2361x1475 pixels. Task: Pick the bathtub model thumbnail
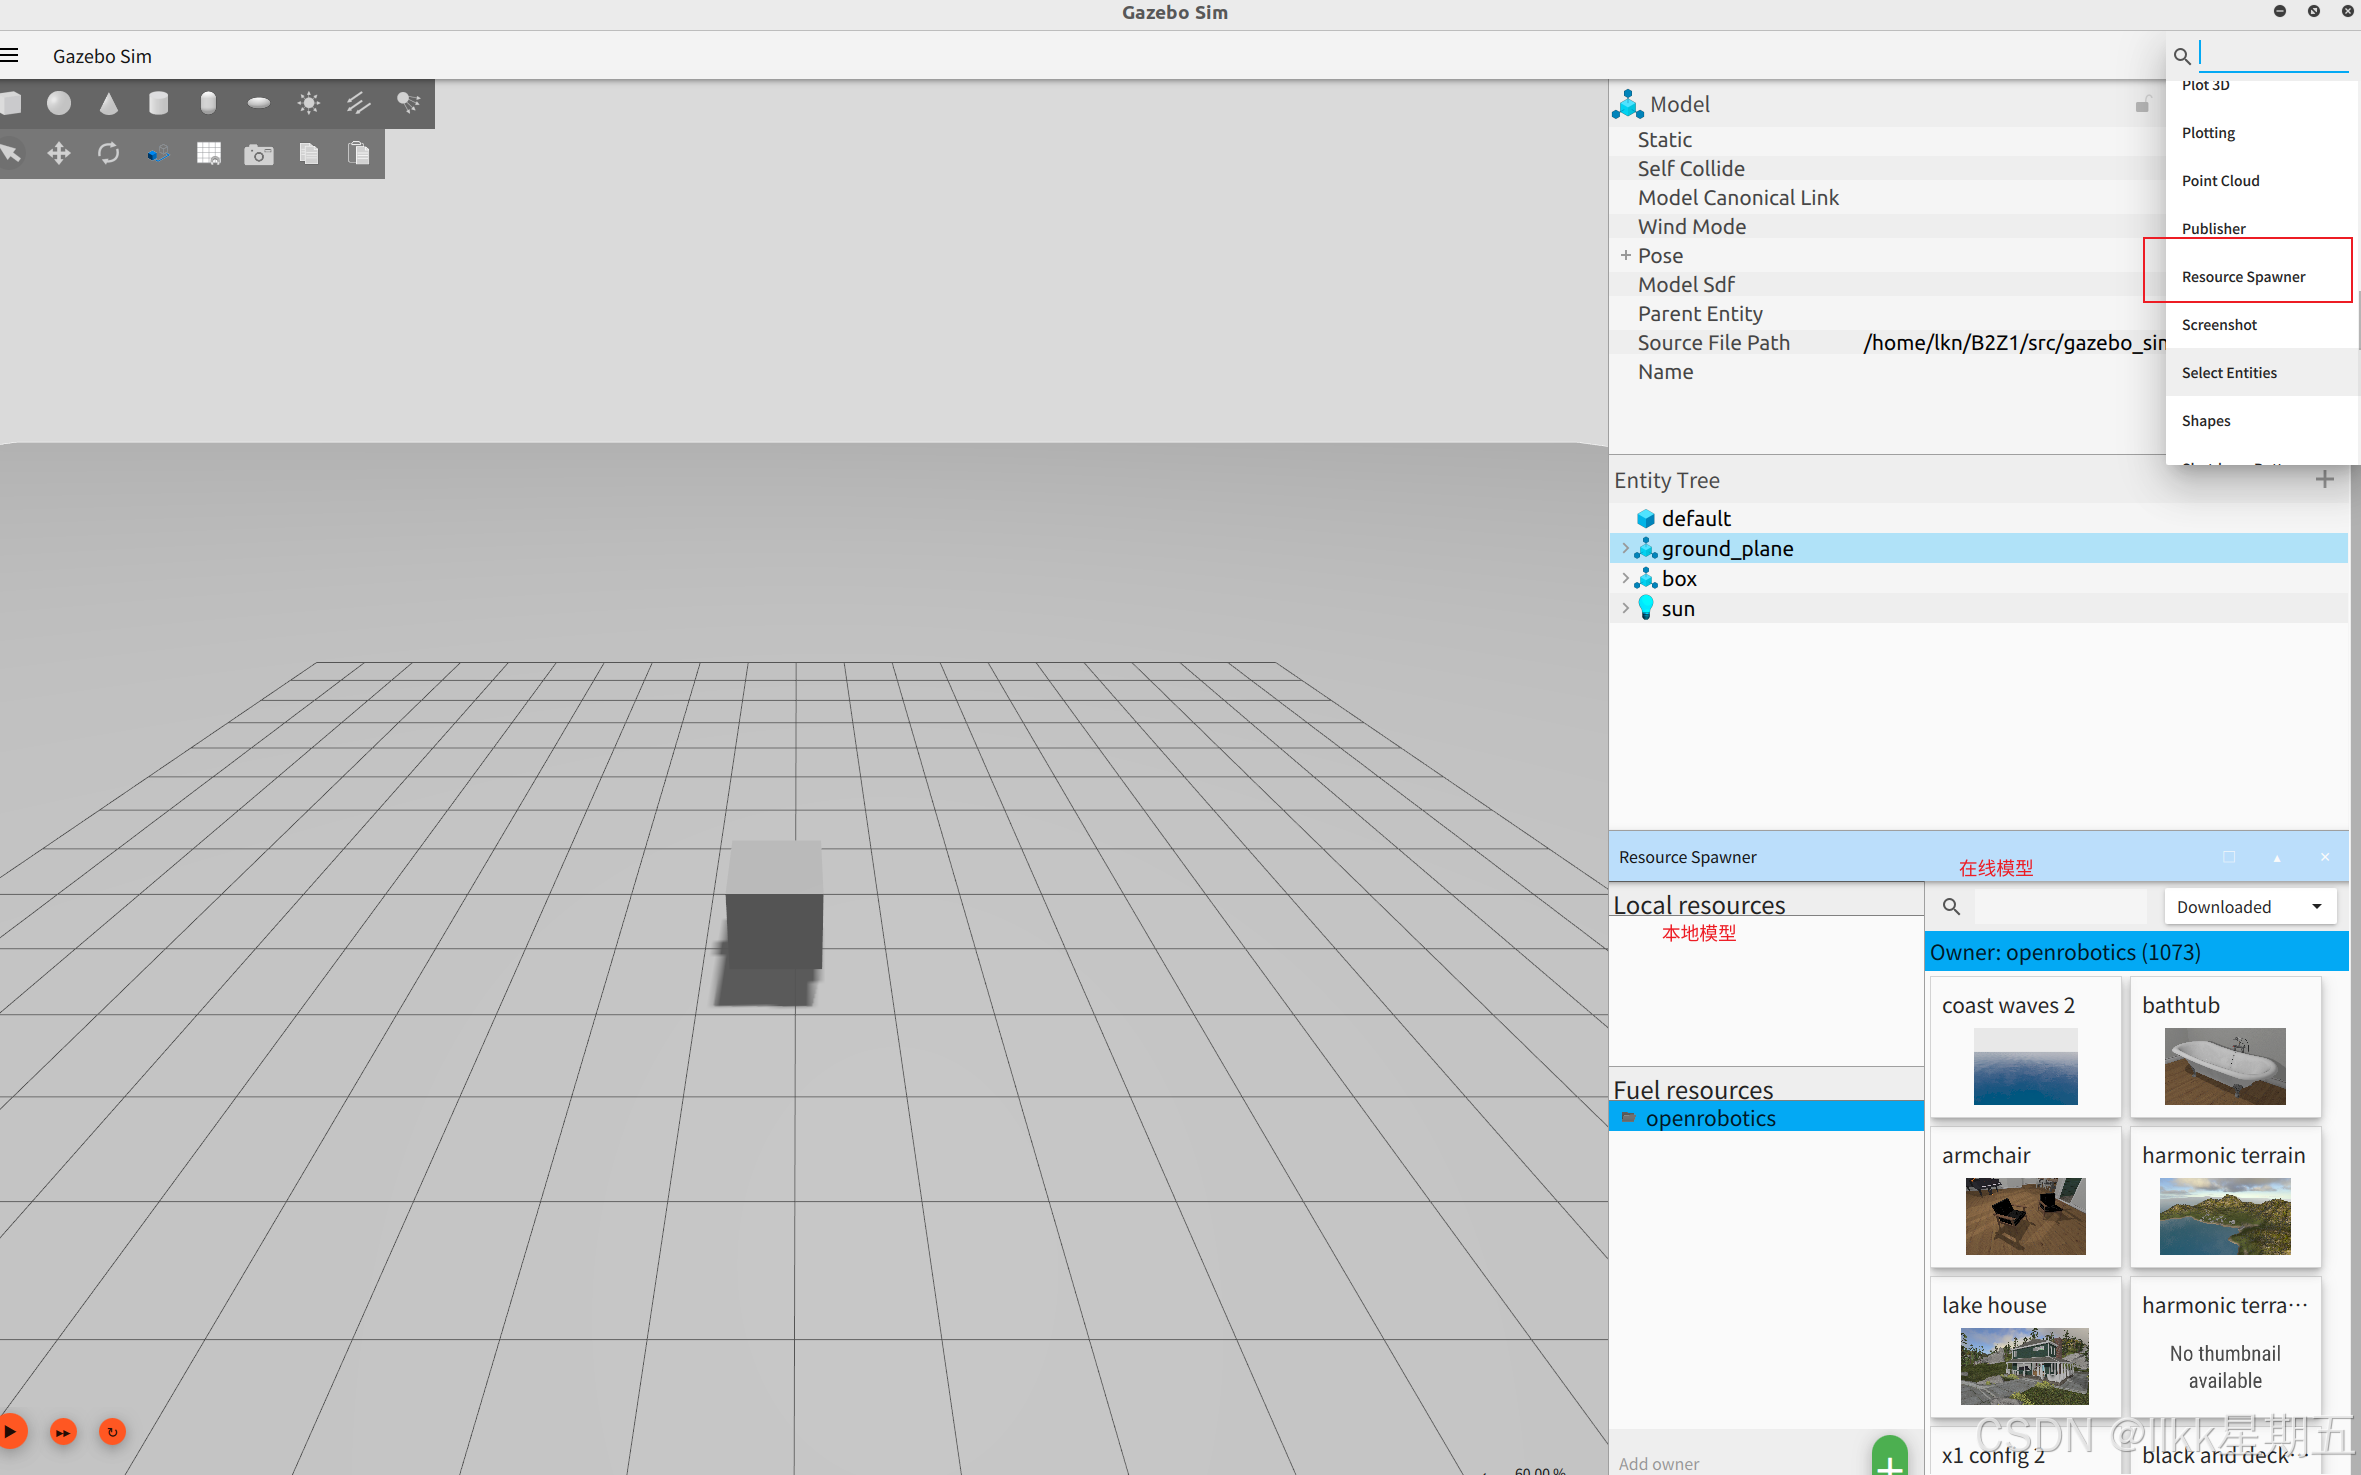(2224, 1065)
